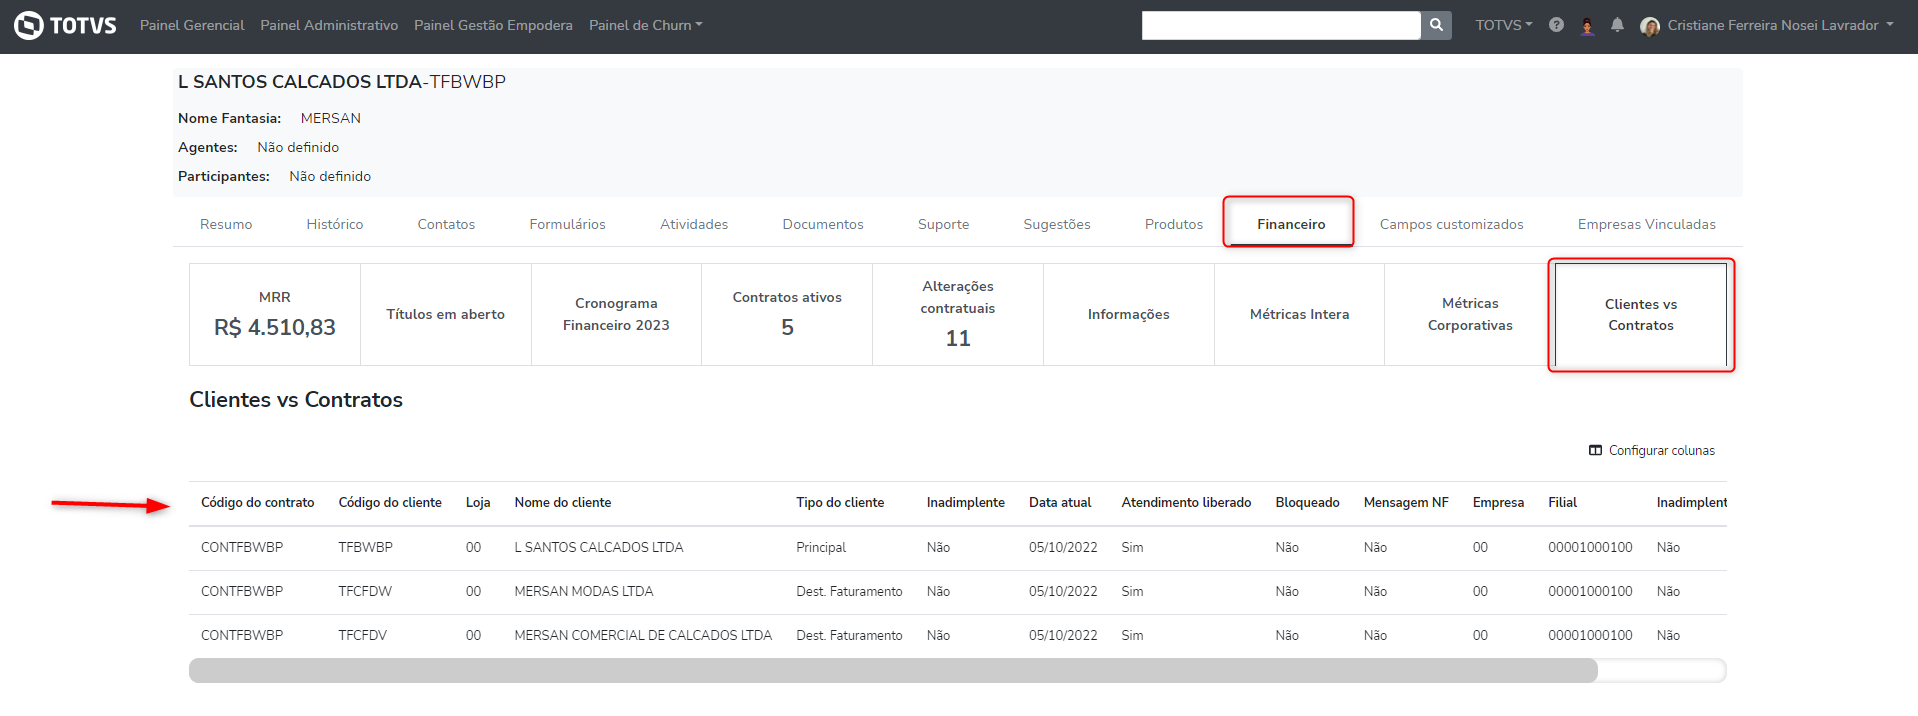
Task: Click the Configurar colunas link
Action: (x=1652, y=450)
